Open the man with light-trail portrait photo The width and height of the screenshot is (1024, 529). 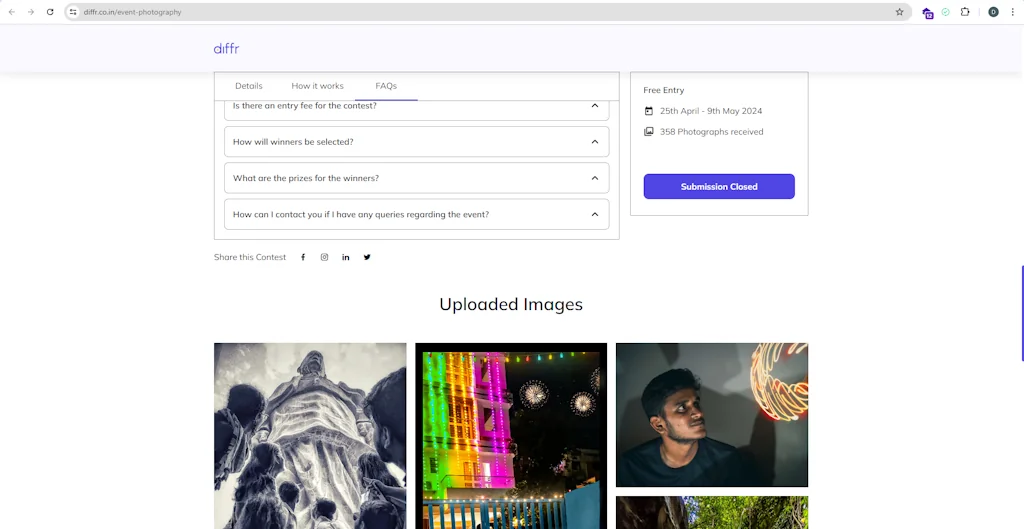[712, 415]
